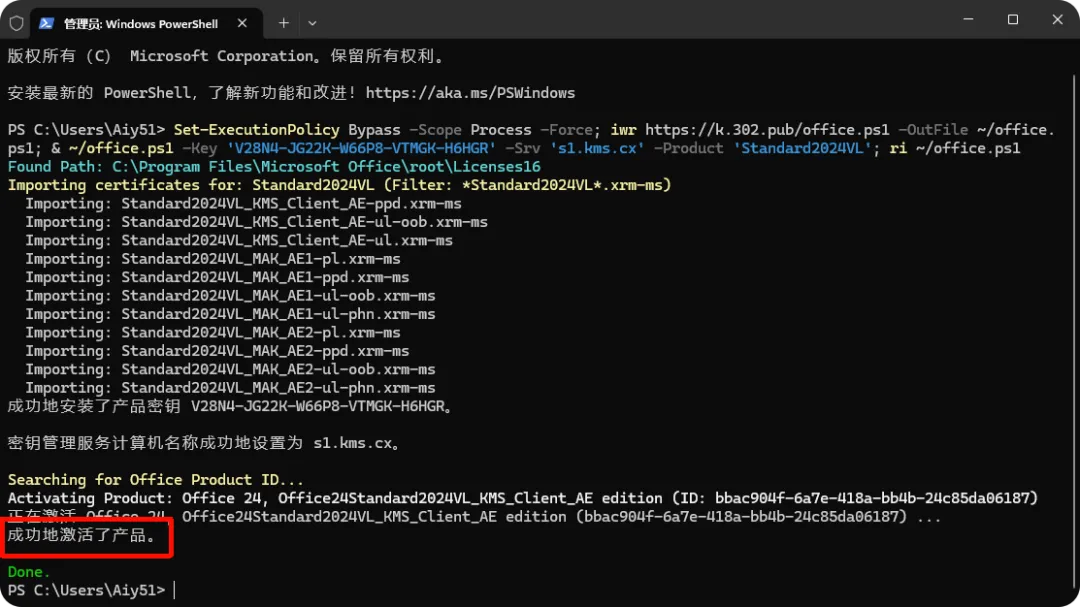This screenshot has height=607, width=1080.
Task: Click Standard2024VL_MAK_AE2-ppd.xrm-ms line
Action: point(218,351)
